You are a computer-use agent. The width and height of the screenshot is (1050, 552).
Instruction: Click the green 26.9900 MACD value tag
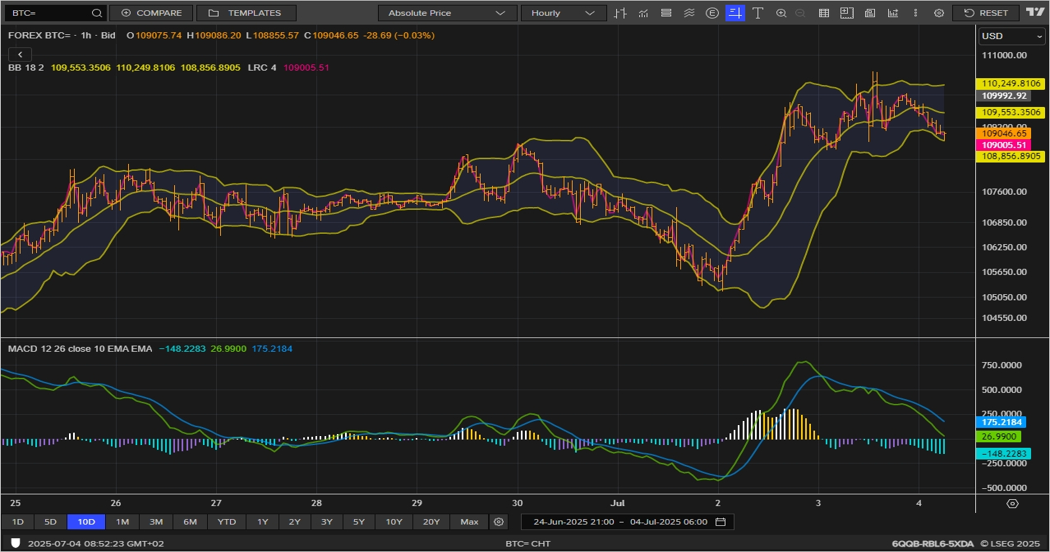coord(998,437)
